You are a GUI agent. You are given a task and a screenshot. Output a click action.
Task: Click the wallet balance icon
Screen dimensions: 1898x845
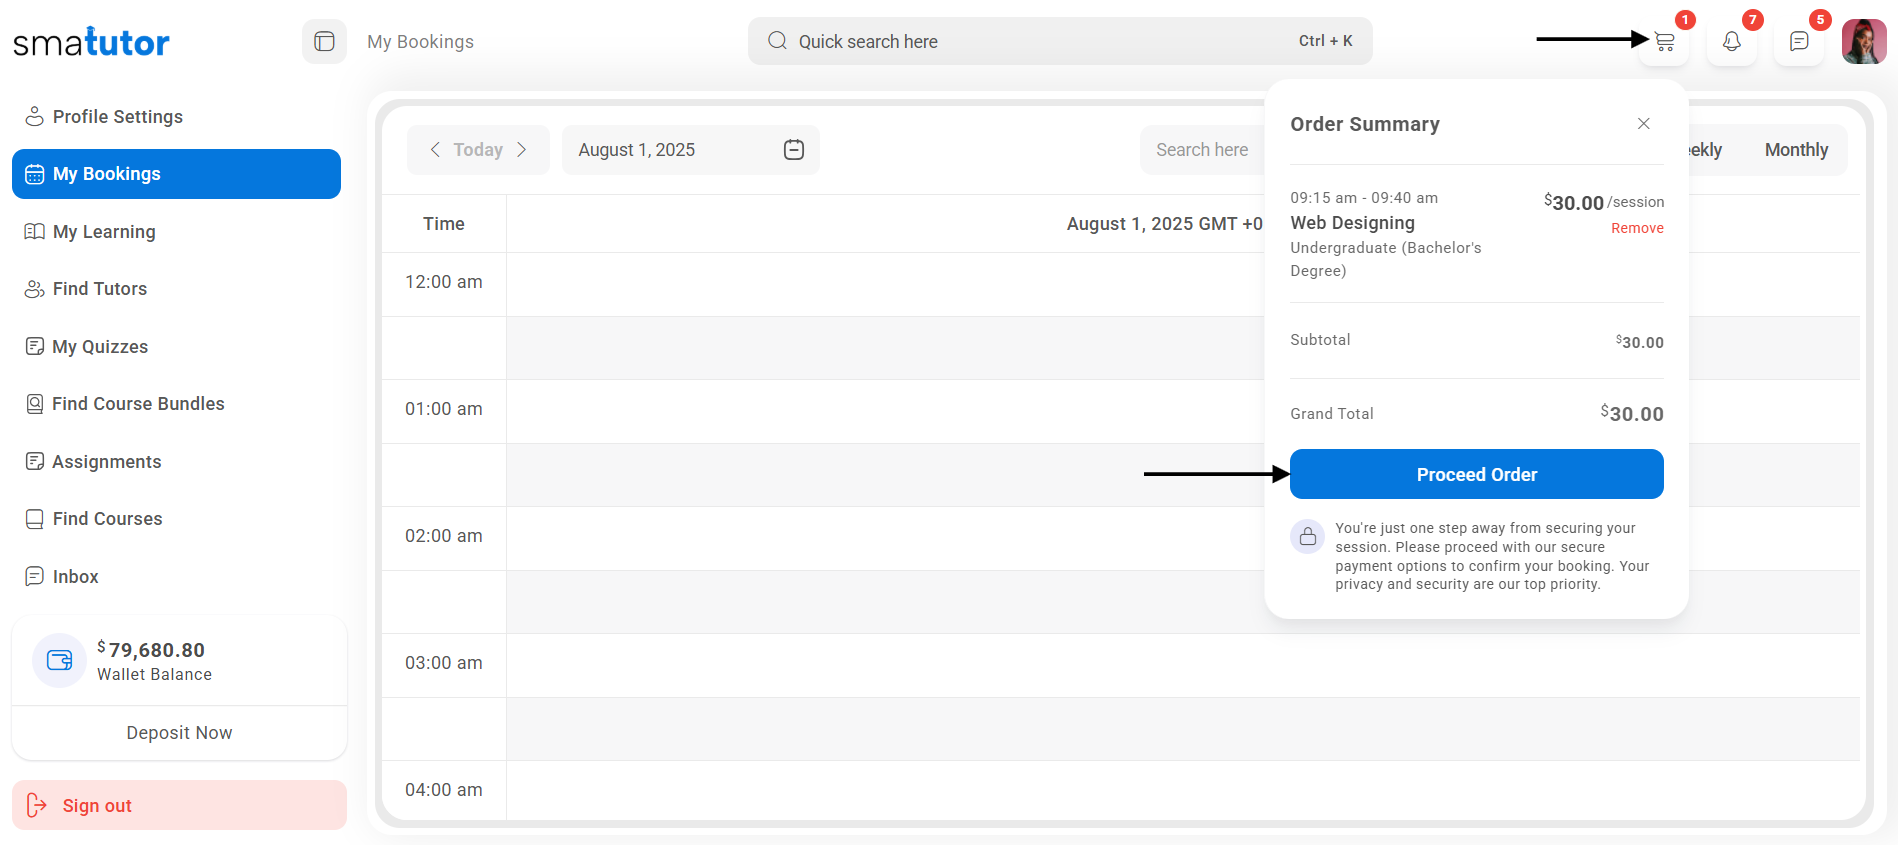(60, 660)
